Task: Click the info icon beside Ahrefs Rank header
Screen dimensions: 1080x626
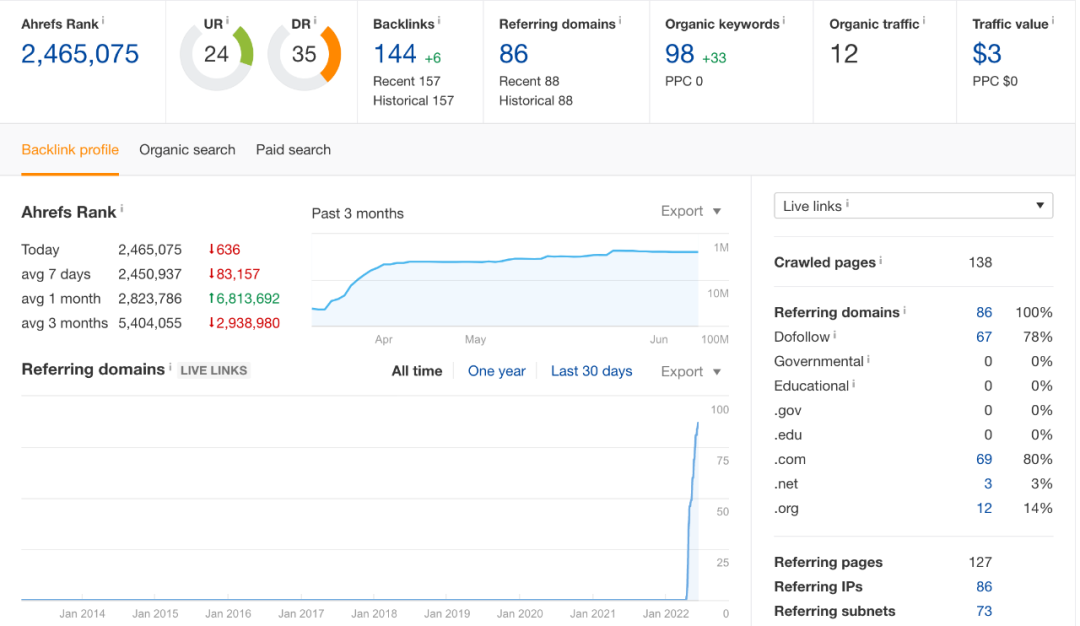Action: pos(103,20)
